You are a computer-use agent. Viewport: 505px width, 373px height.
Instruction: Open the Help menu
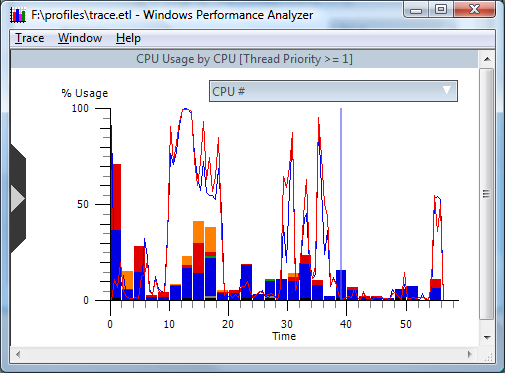pyautogui.click(x=128, y=38)
